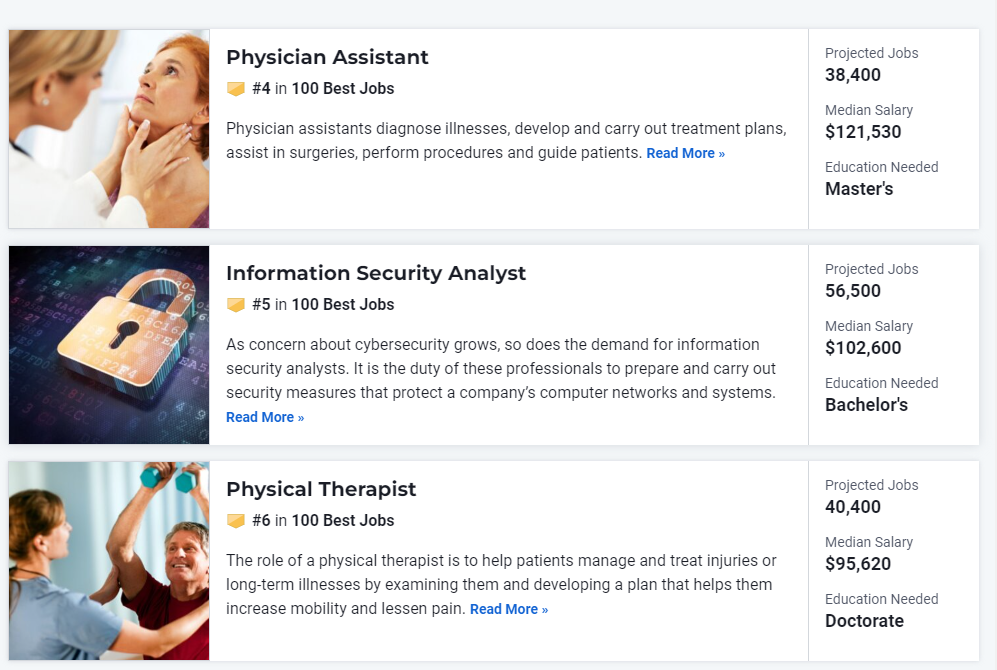
Task: Select the $121,530 median salary figure
Action: pyautogui.click(x=863, y=132)
